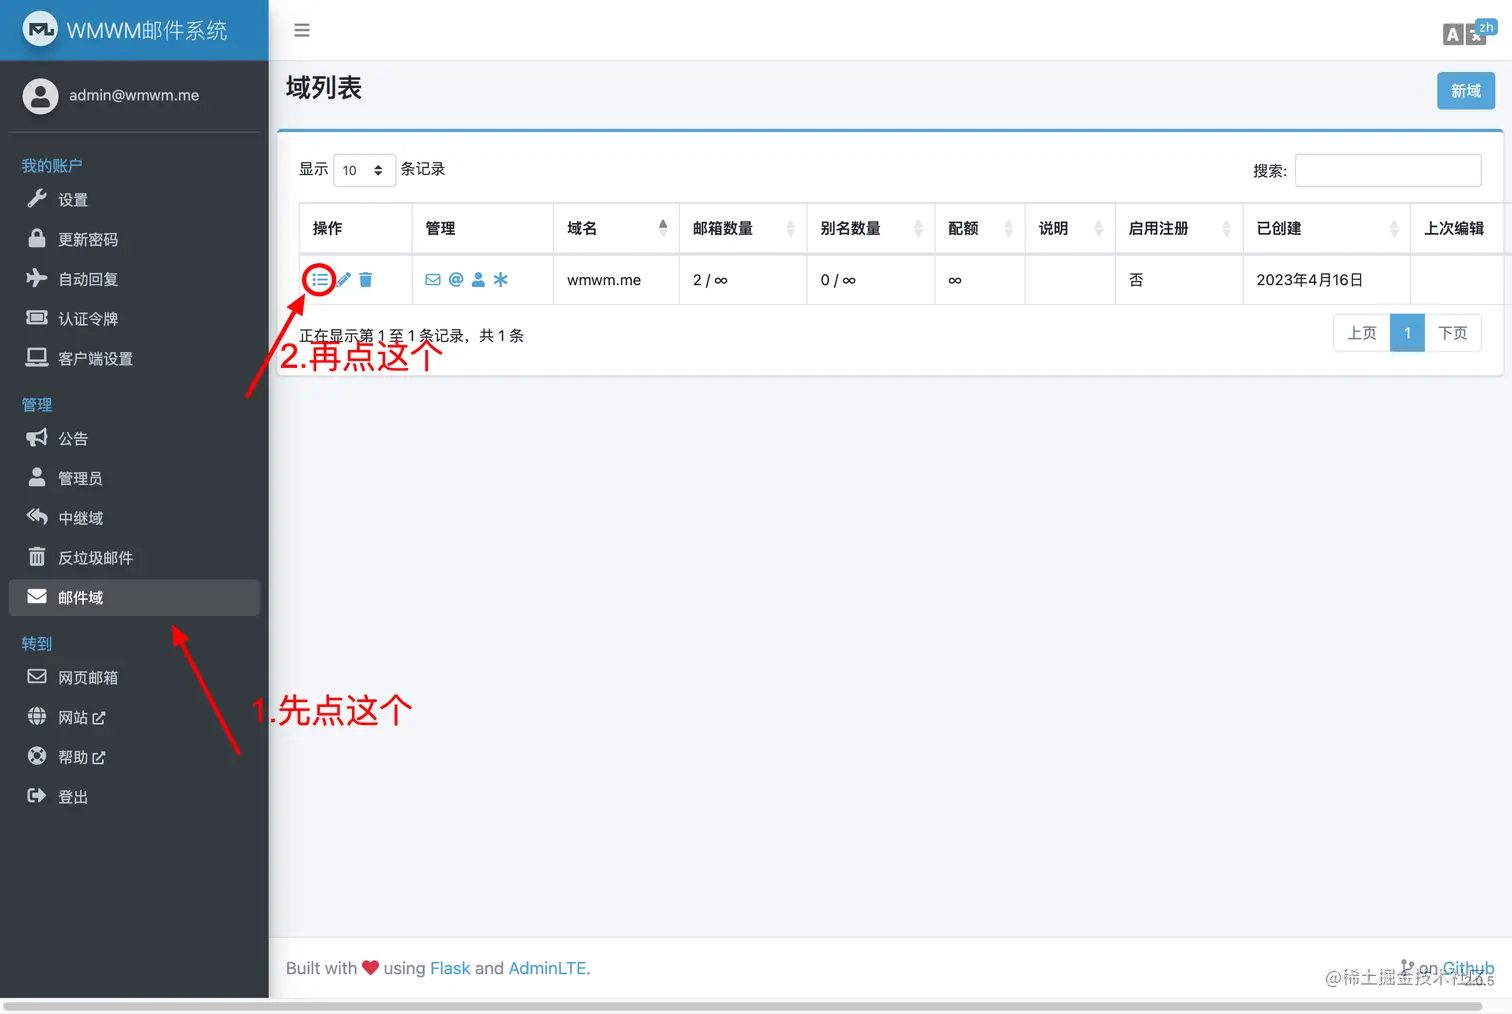This screenshot has width=1512, height=1014.
Task: Go to 更新密码 in sidebar
Action: pos(134,239)
